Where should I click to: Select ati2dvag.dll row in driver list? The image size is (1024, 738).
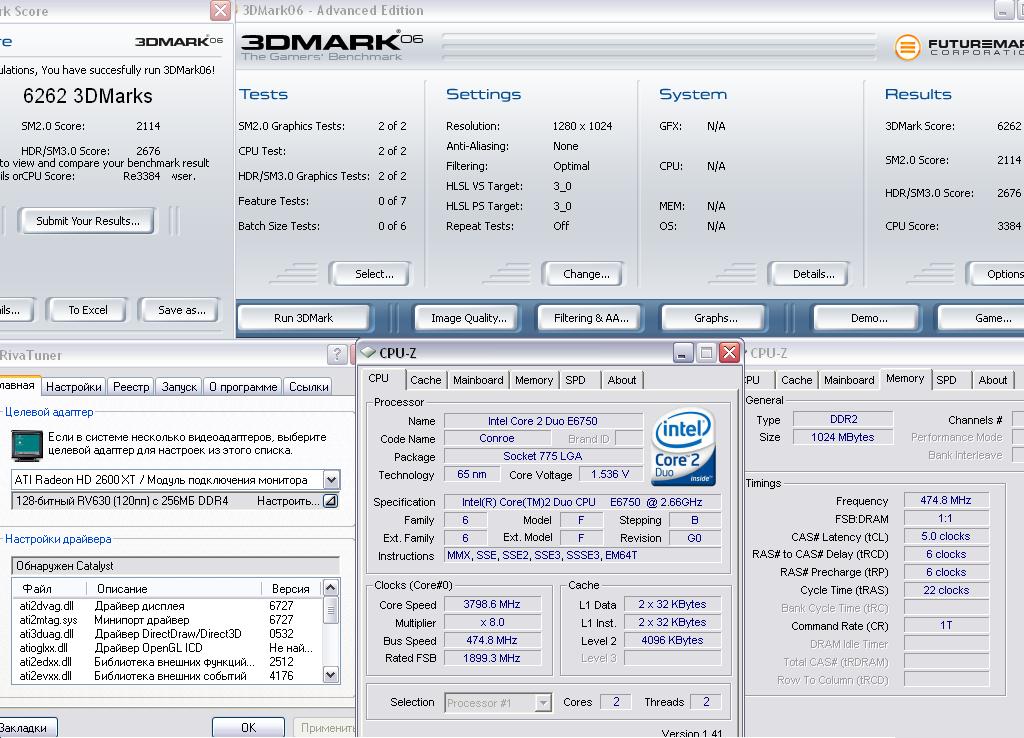[167, 606]
